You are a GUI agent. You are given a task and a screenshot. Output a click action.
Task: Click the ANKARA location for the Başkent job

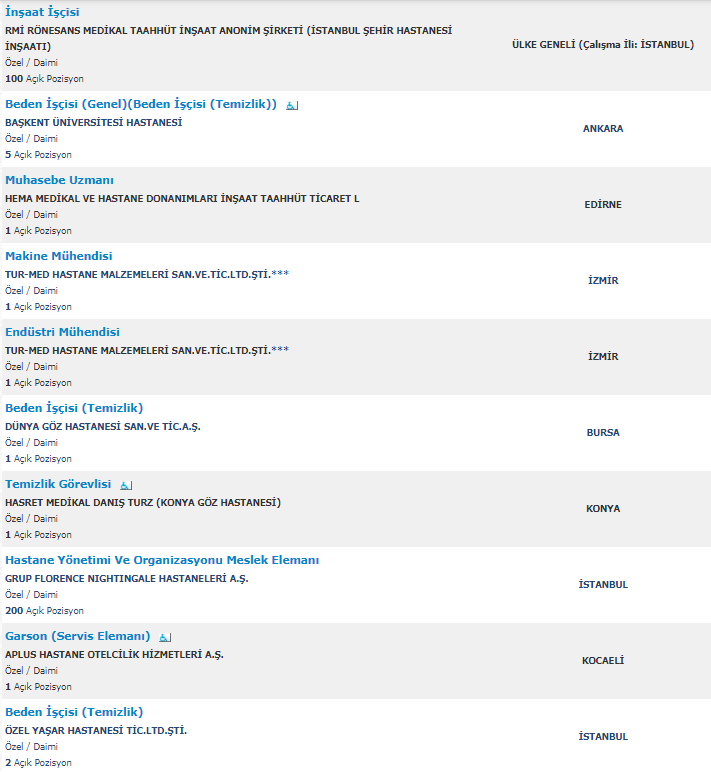click(x=603, y=129)
